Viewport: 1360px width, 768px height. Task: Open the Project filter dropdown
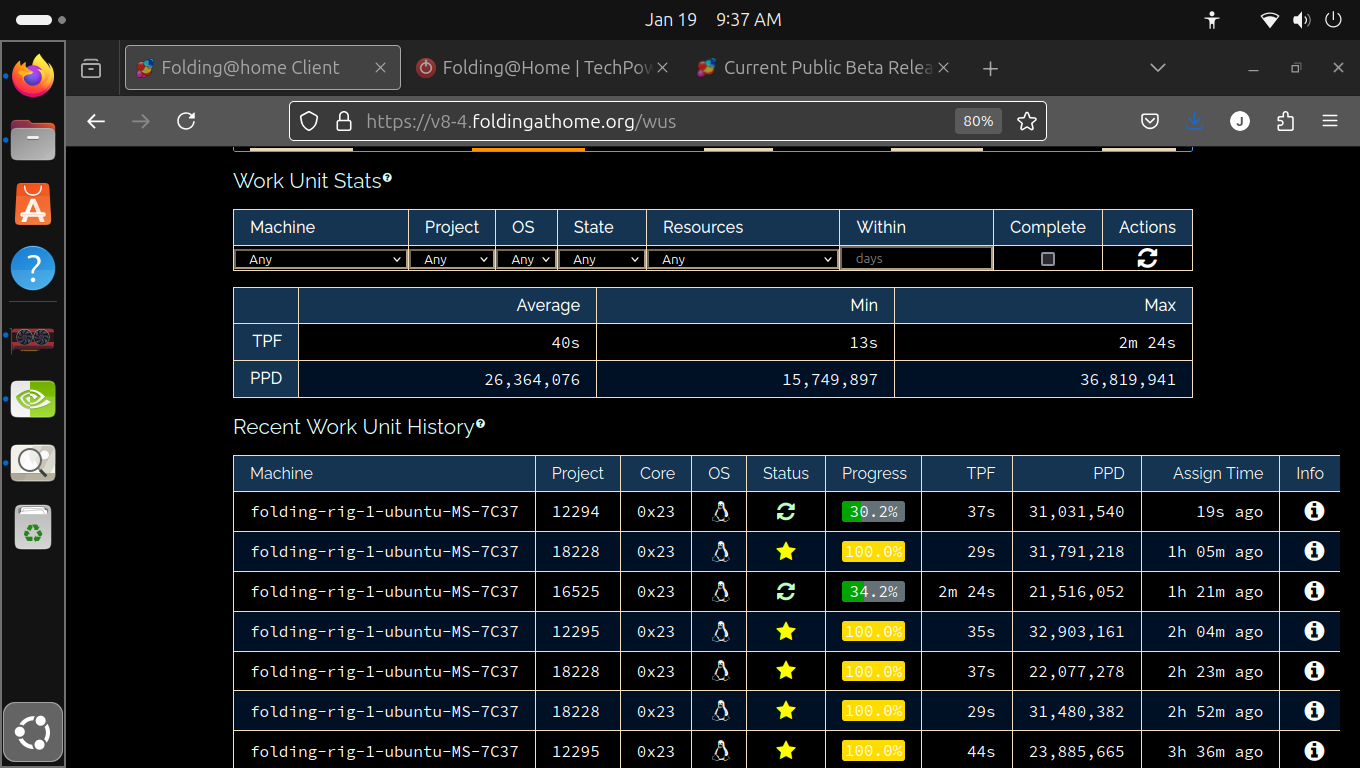click(x=452, y=259)
